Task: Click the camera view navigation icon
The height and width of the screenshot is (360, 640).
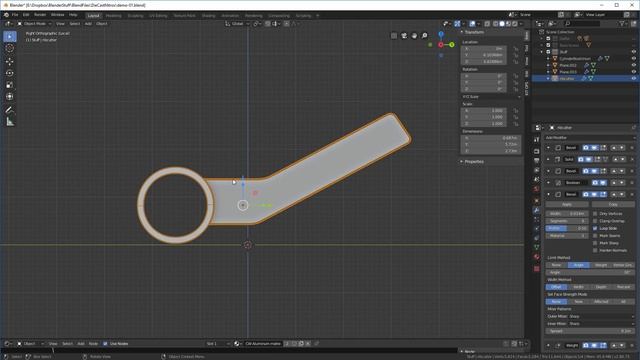Action: pyautogui.click(x=404, y=36)
